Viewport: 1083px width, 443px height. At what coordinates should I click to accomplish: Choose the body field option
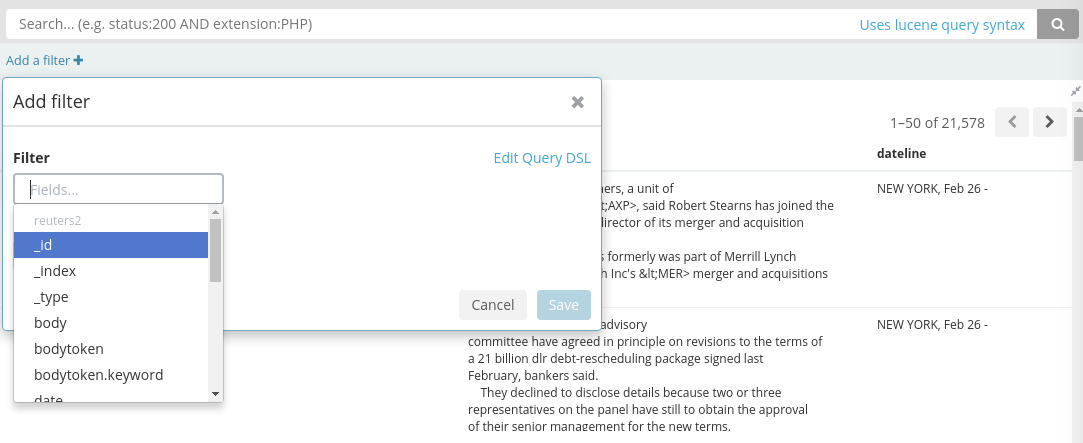click(111, 323)
